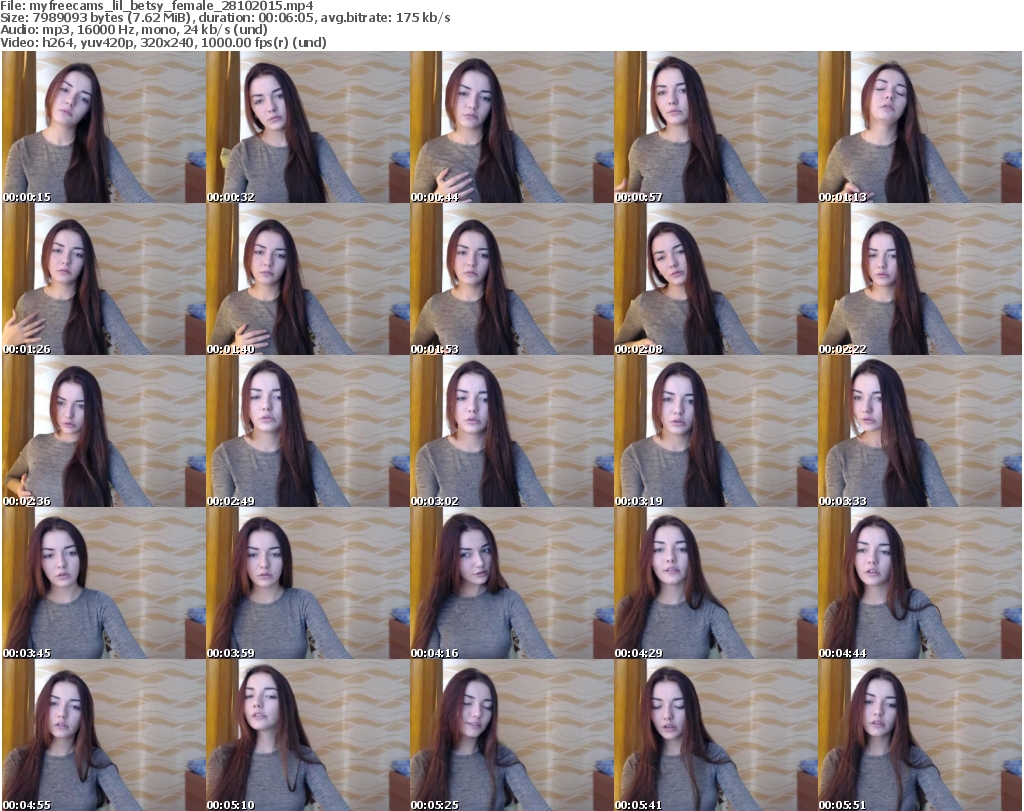This screenshot has height=811, width=1024.
Task: View the thumbnail stamped 00:05:25
Action: click(512, 735)
